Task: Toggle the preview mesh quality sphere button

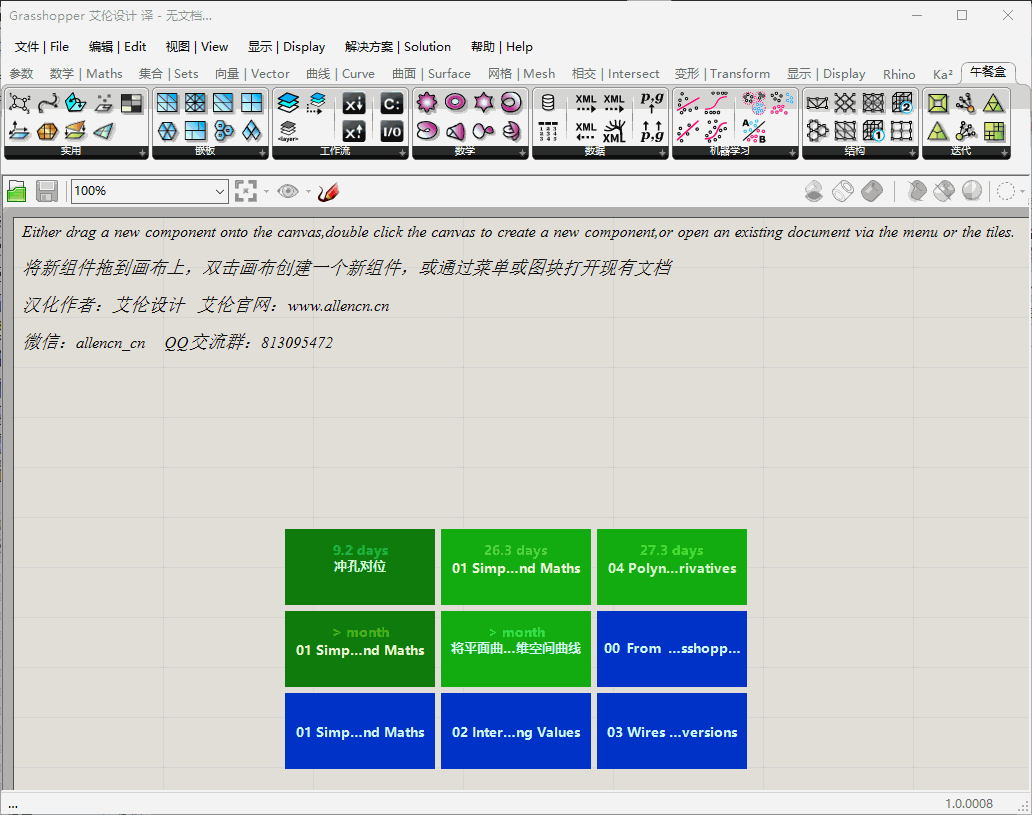Action: [972, 192]
